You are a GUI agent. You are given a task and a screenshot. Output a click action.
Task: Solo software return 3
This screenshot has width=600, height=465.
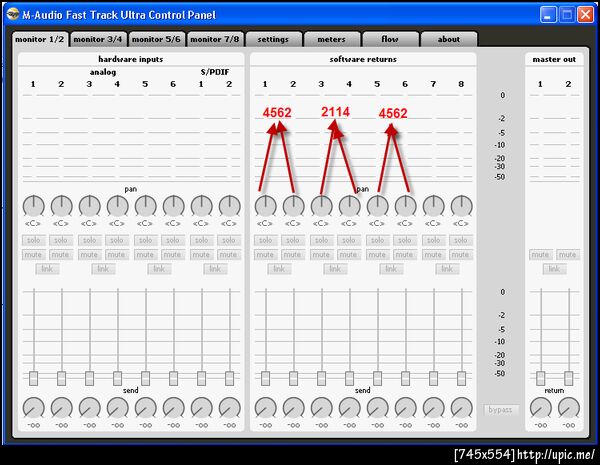click(x=321, y=240)
